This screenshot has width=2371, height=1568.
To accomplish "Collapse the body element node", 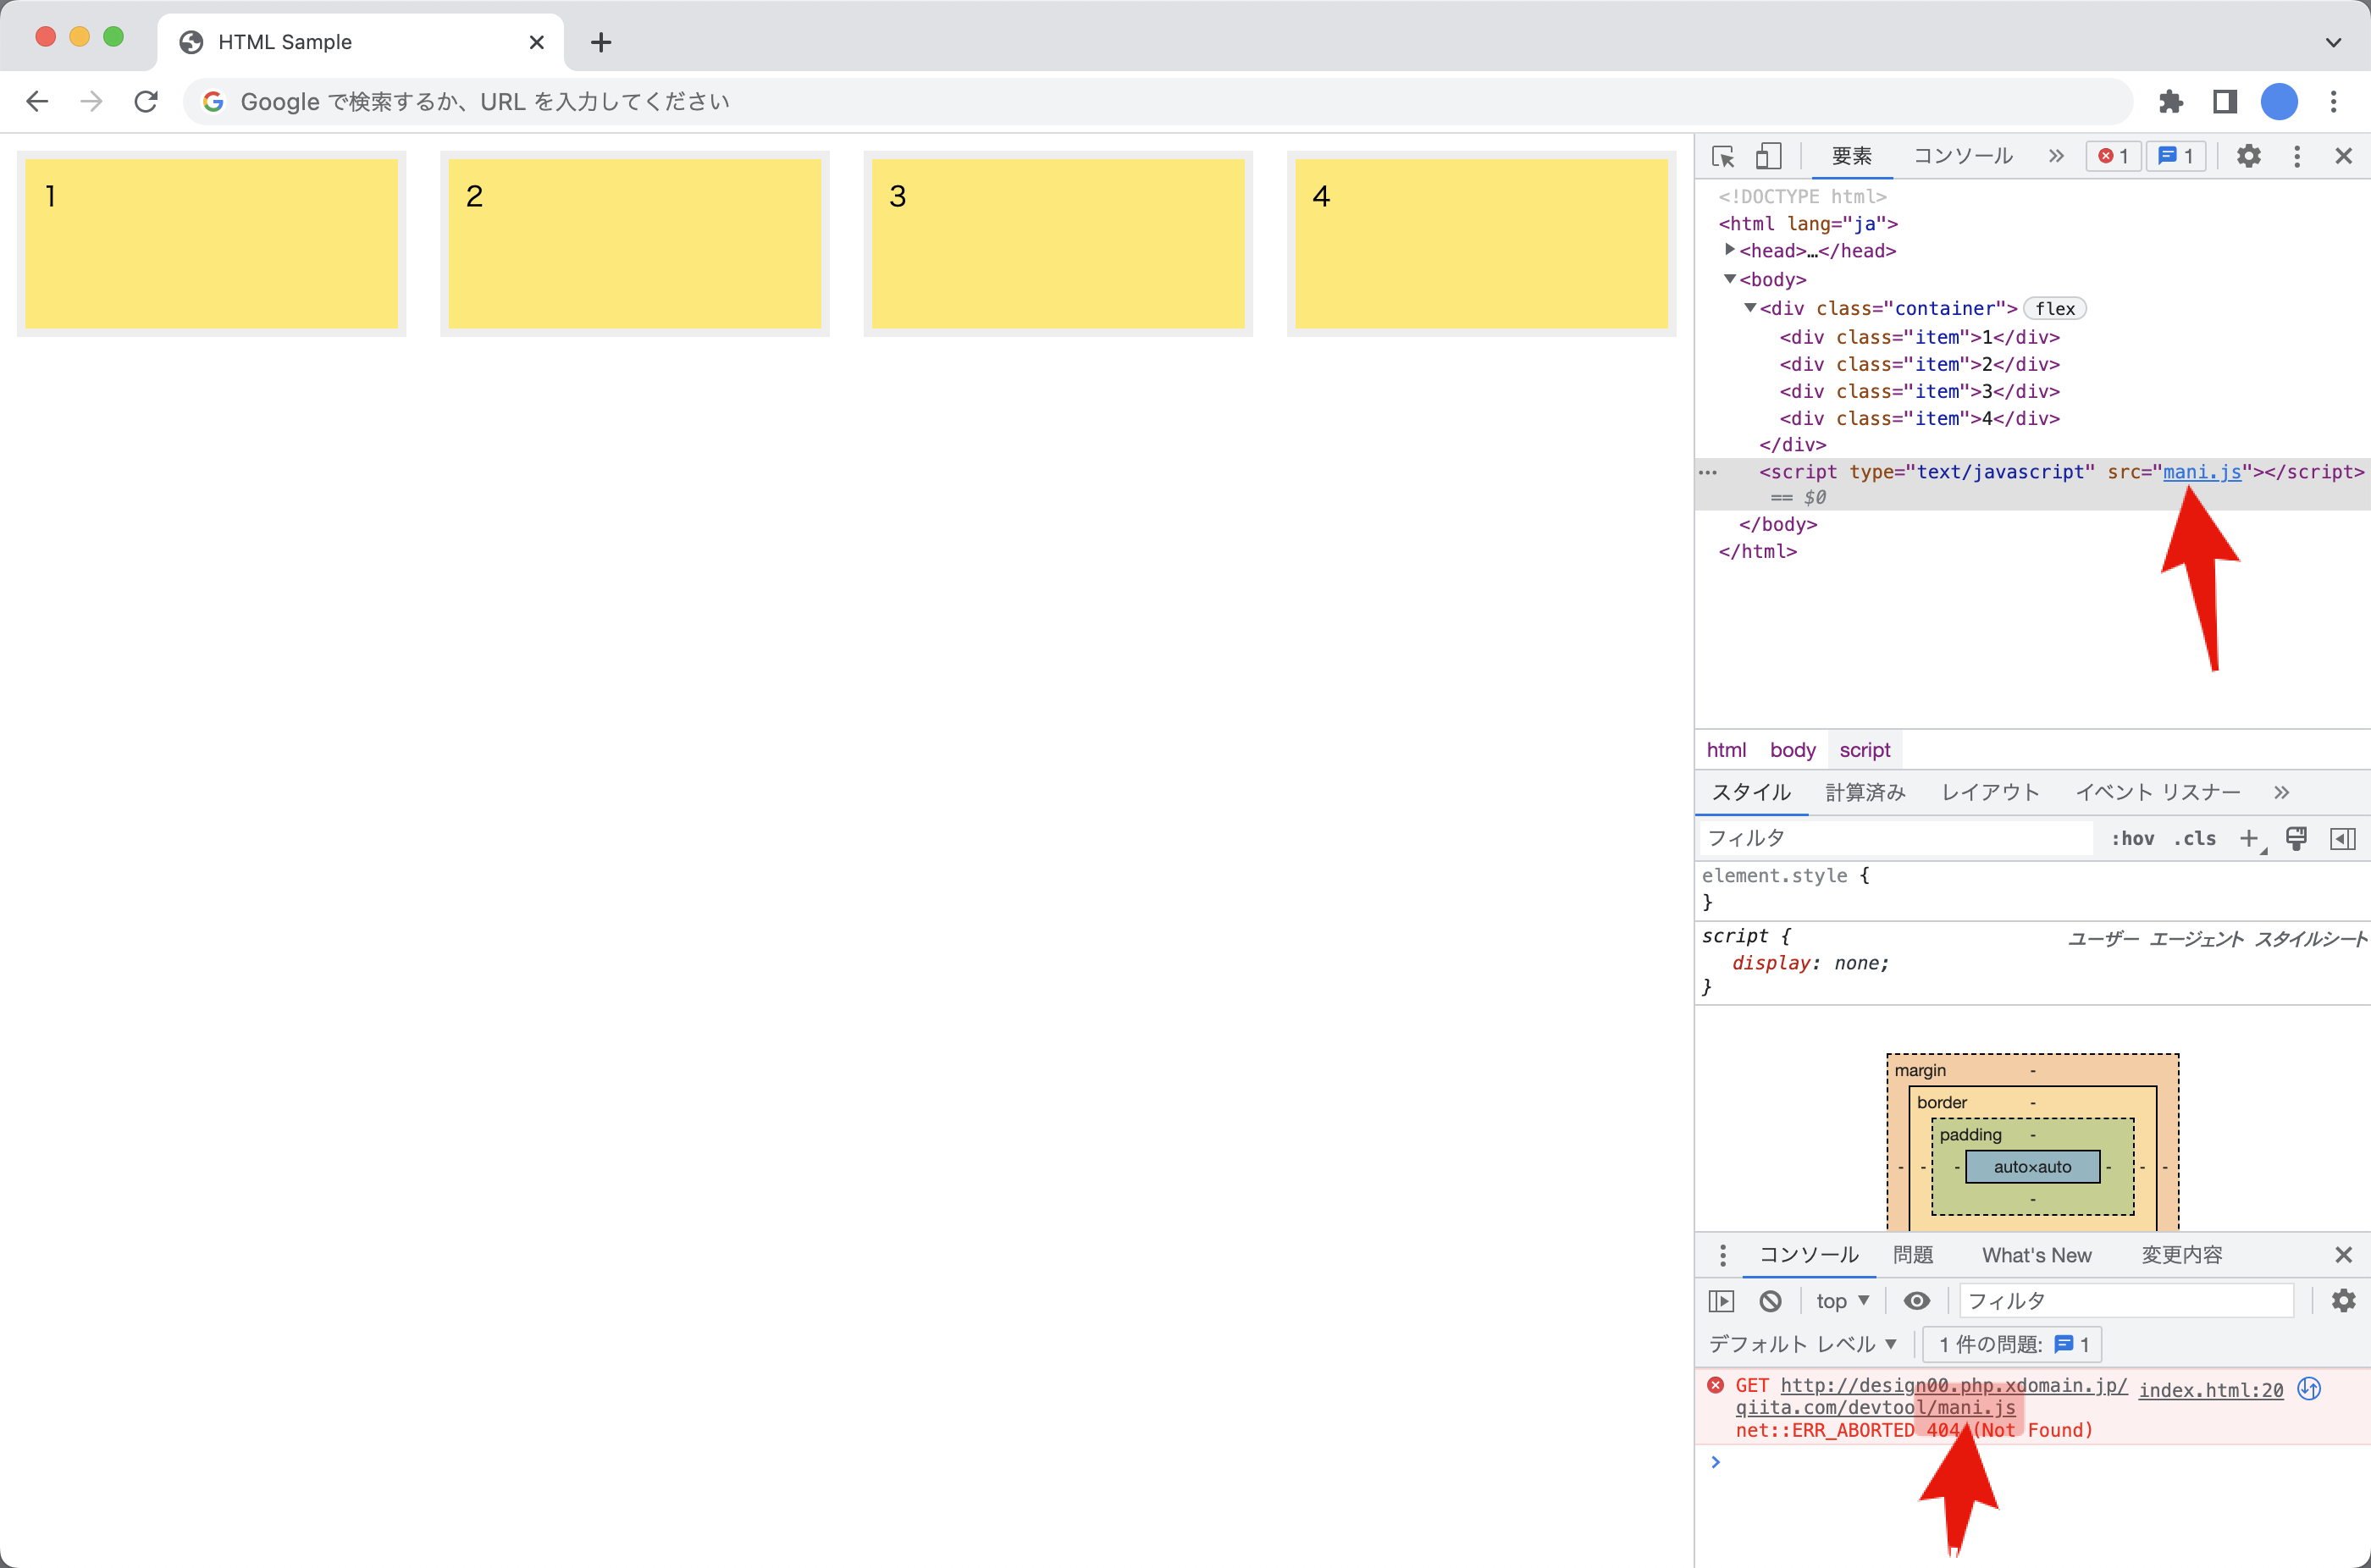I will 1730,279.
